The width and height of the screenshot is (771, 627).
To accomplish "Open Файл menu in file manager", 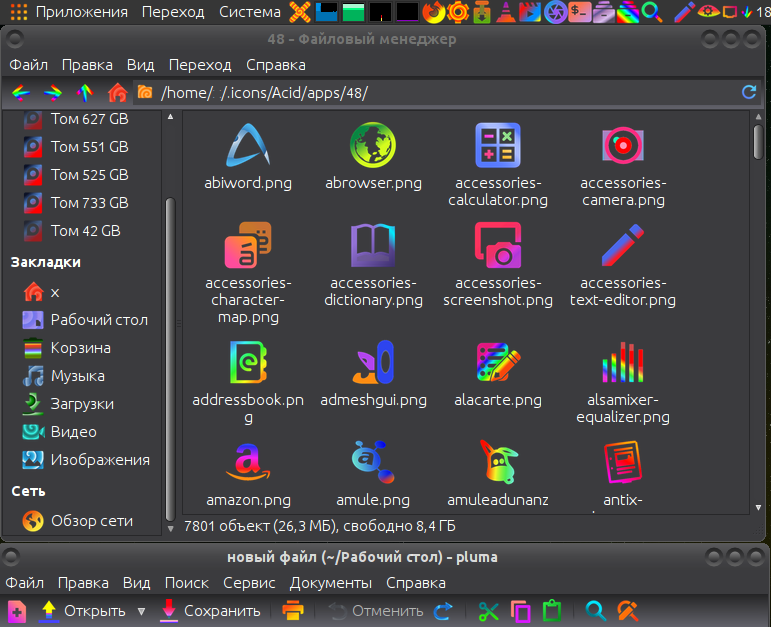I will coord(29,65).
